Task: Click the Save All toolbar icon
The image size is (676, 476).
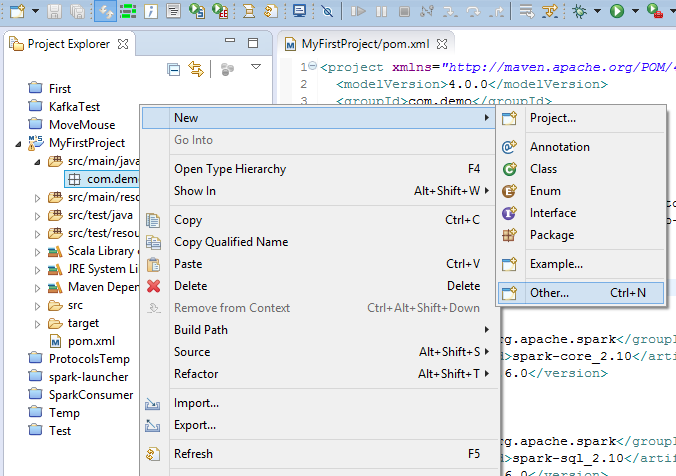Action: point(77,11)
